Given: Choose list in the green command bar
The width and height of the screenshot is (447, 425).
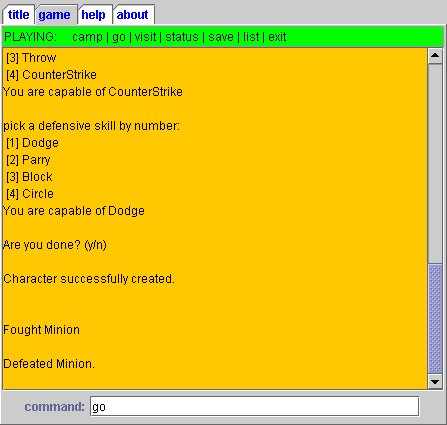Looking at the screenshot, I should 251,37.
